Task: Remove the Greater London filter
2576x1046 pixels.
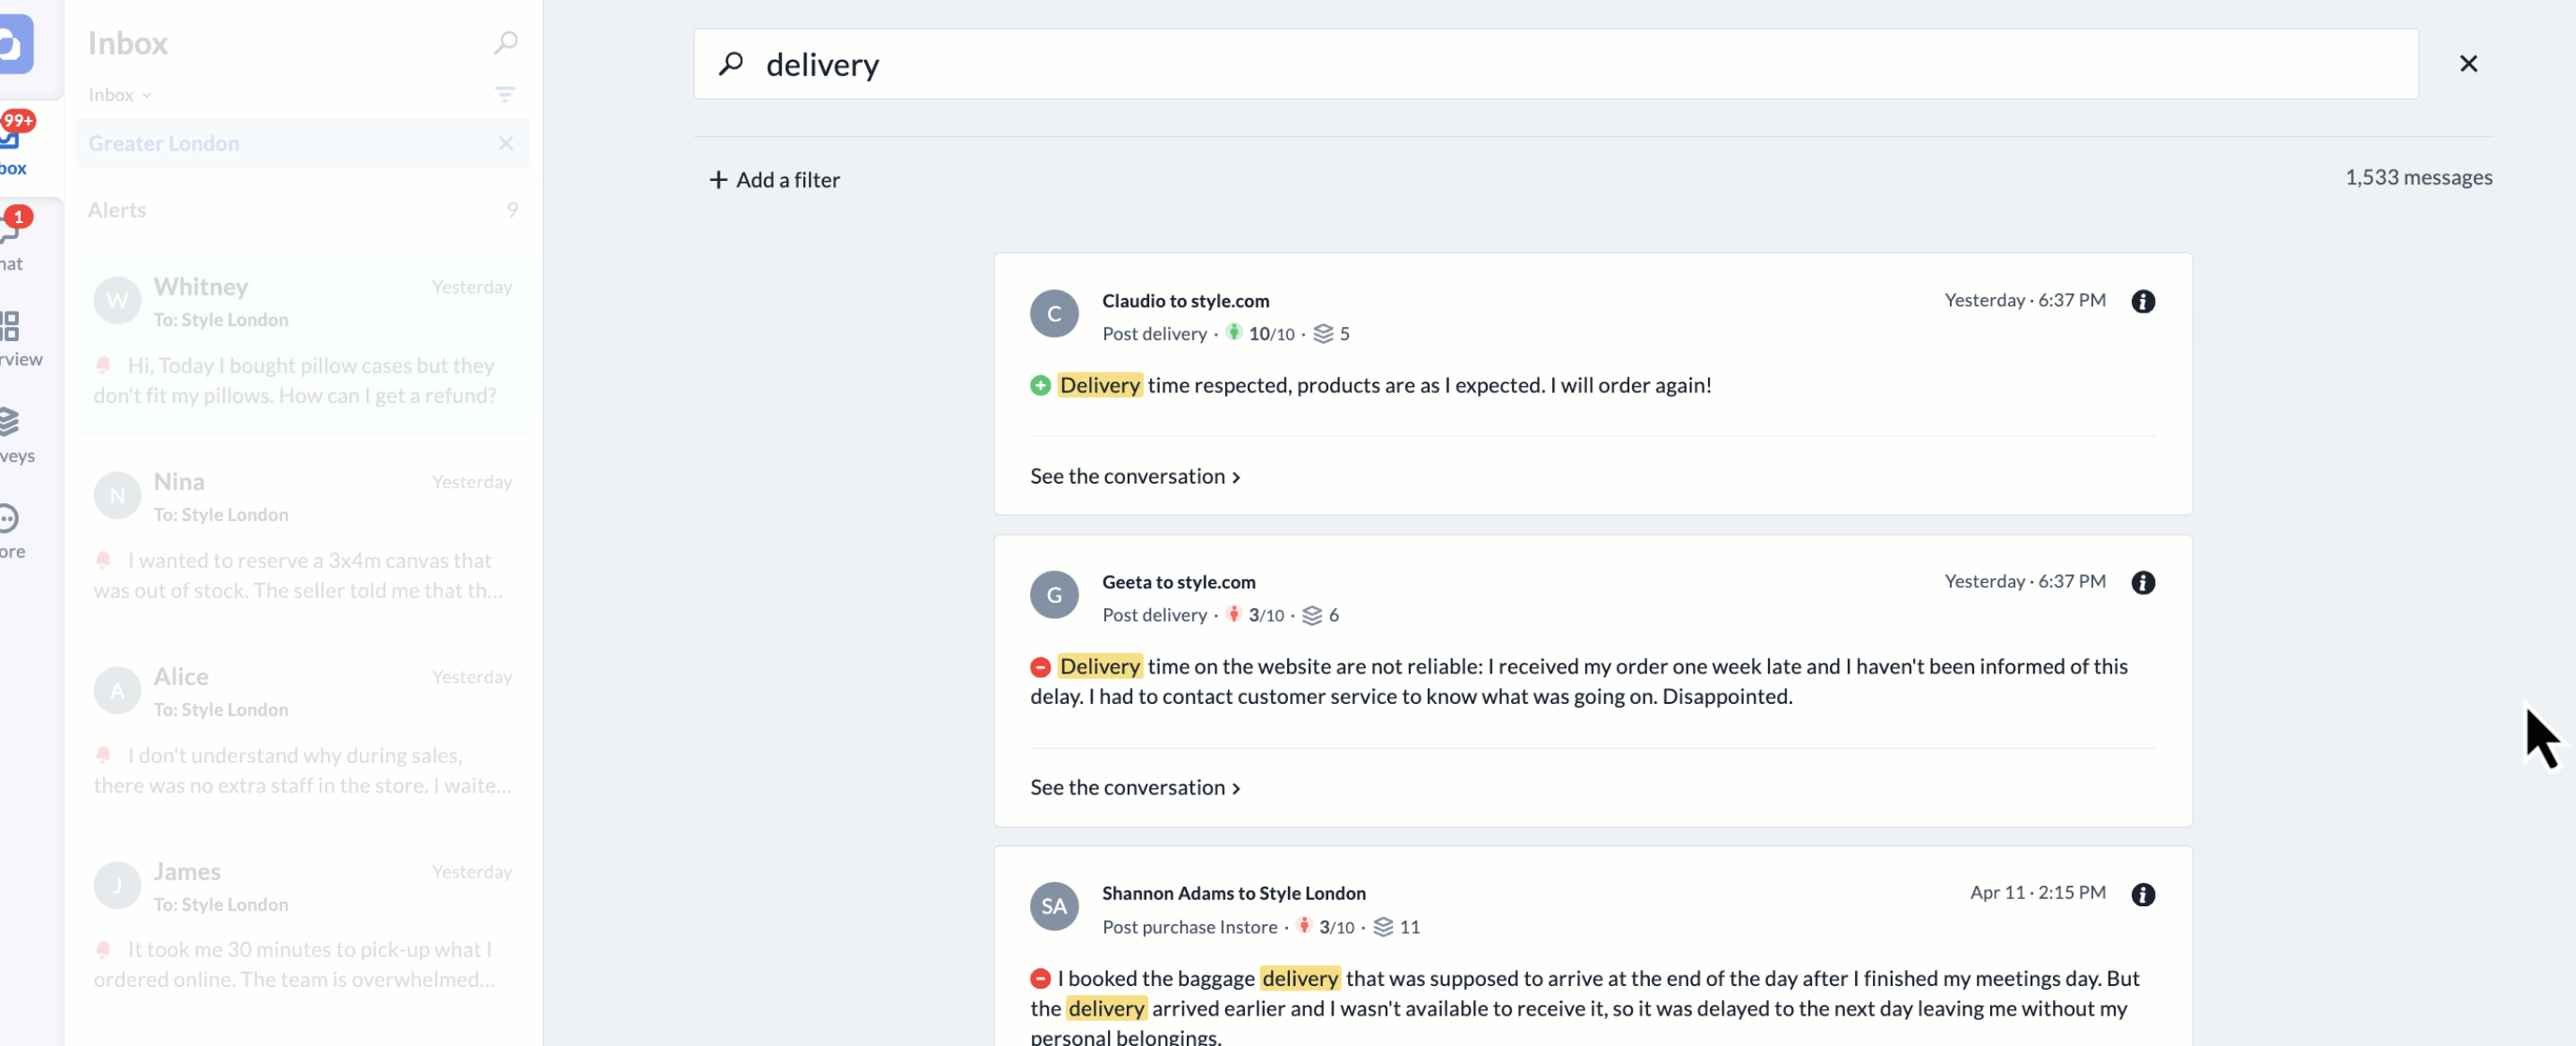Action: tap(506, 143)
